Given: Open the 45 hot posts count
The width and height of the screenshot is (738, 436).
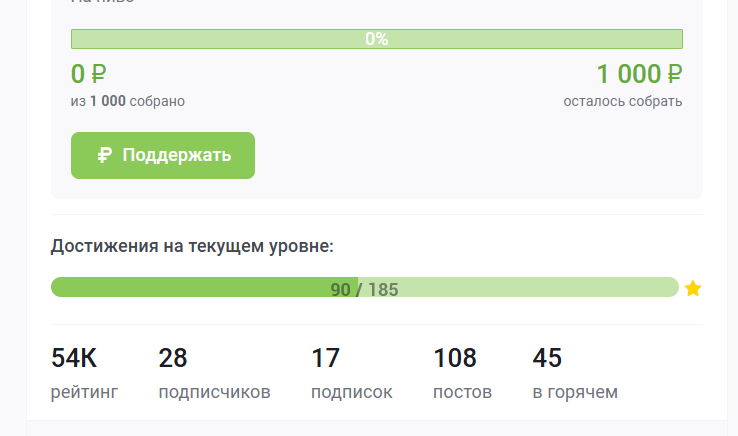Looking at the screenshot, I should pyautogui.click(x=547, y=358).
